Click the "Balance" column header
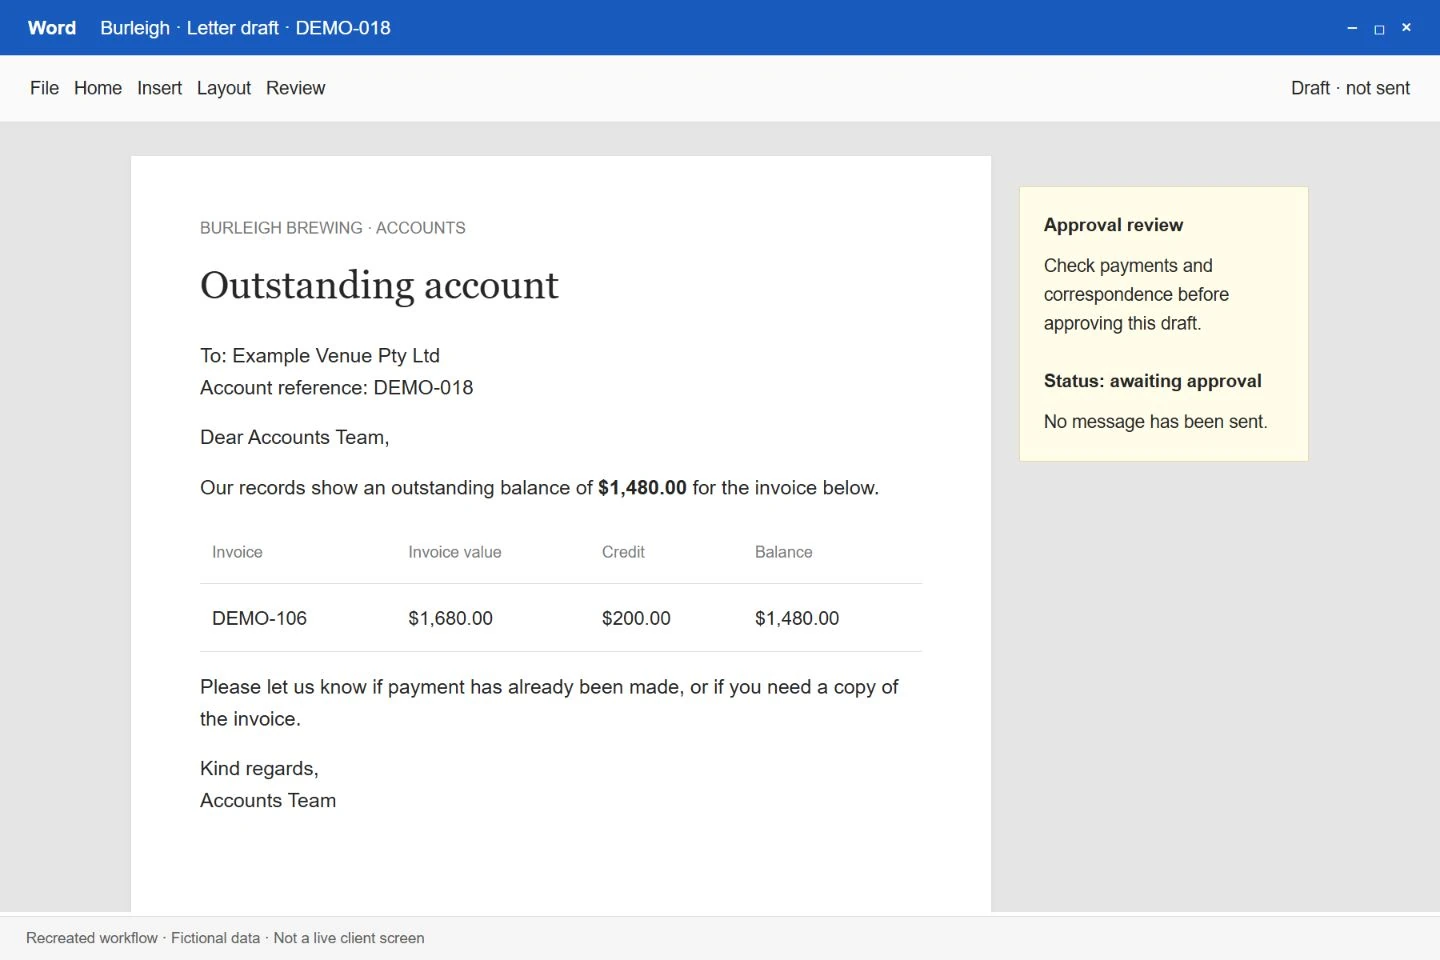The height and width of the screenshot is (960, 1440). 783,552
